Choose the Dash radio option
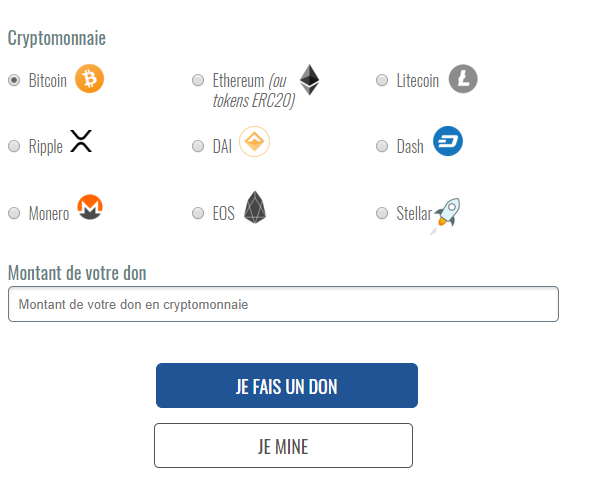The height and width of the screenshot is (497, 591). 382,146
